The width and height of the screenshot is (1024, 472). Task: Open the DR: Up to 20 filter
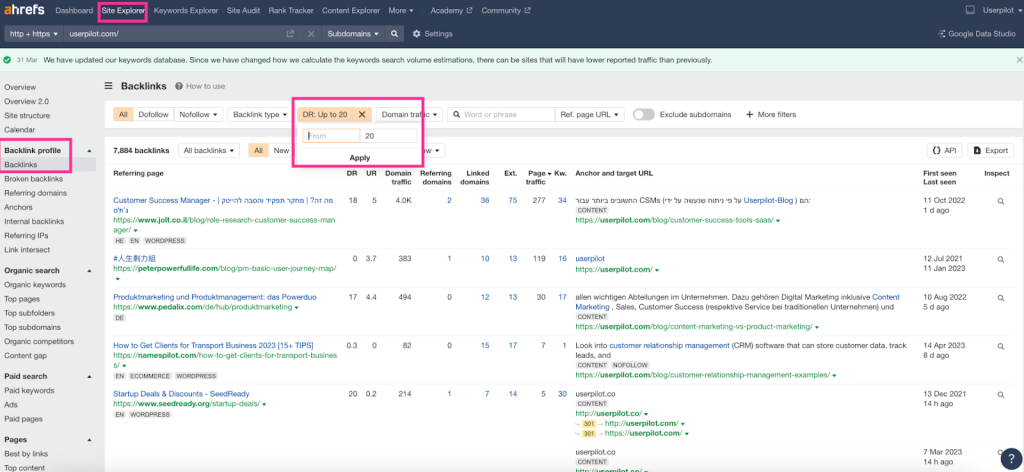coord(325,114)
